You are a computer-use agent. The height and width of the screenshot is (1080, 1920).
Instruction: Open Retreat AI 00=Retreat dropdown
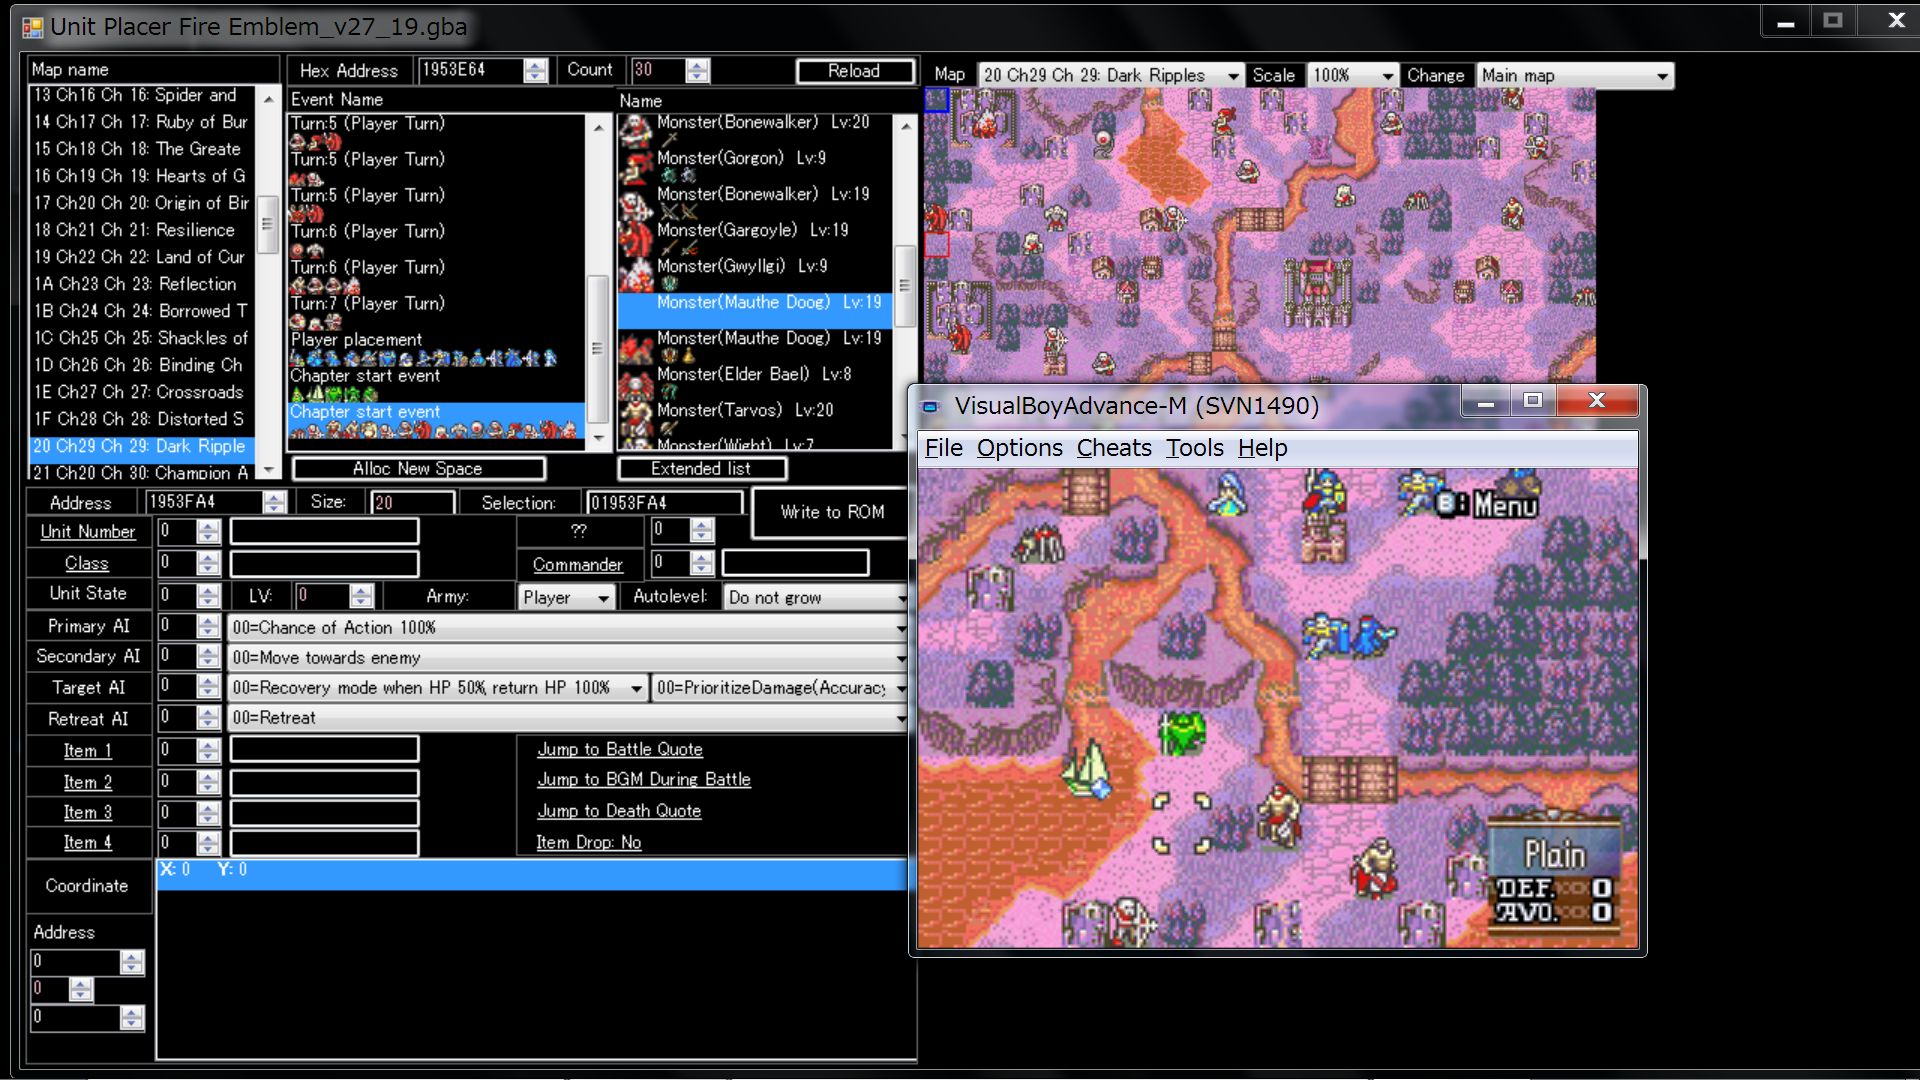[568, 717]
